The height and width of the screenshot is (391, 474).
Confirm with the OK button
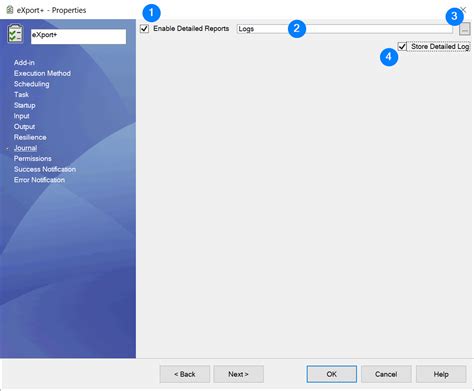point(332,374)
